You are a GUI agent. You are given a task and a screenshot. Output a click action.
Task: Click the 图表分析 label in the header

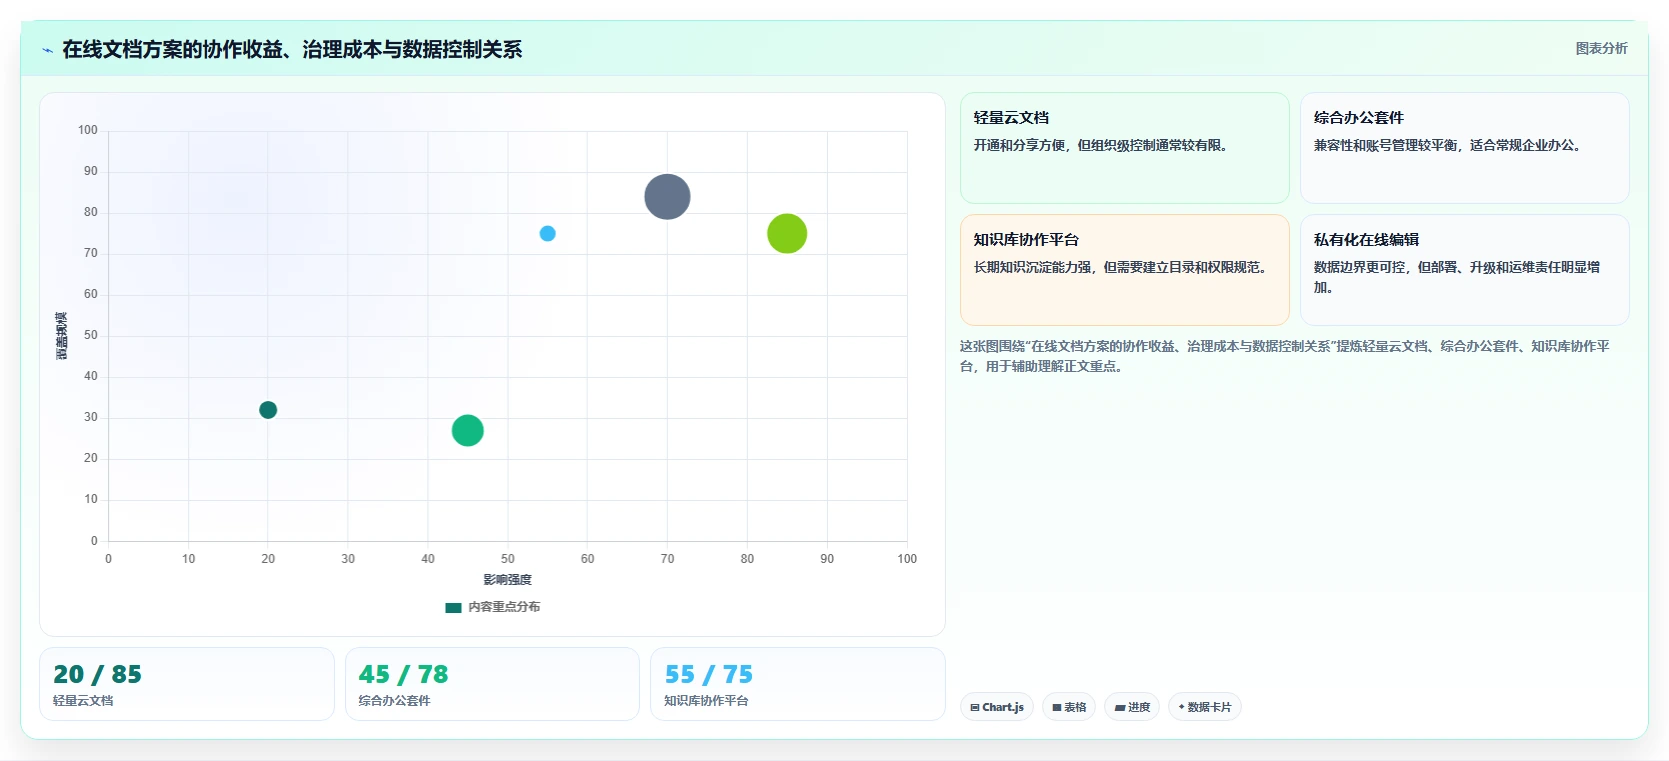pyautogui.click(x=1601, y=48)
